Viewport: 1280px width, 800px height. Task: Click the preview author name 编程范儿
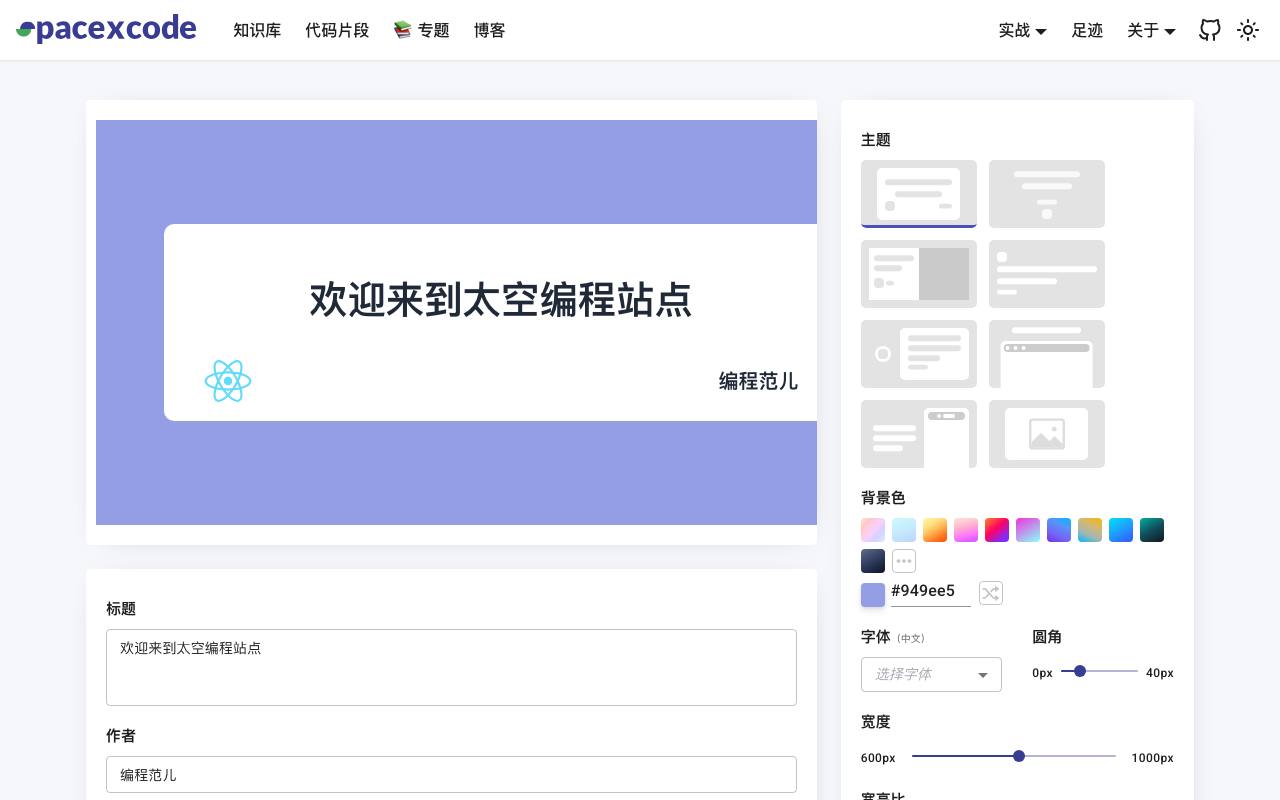pos(758,381)
